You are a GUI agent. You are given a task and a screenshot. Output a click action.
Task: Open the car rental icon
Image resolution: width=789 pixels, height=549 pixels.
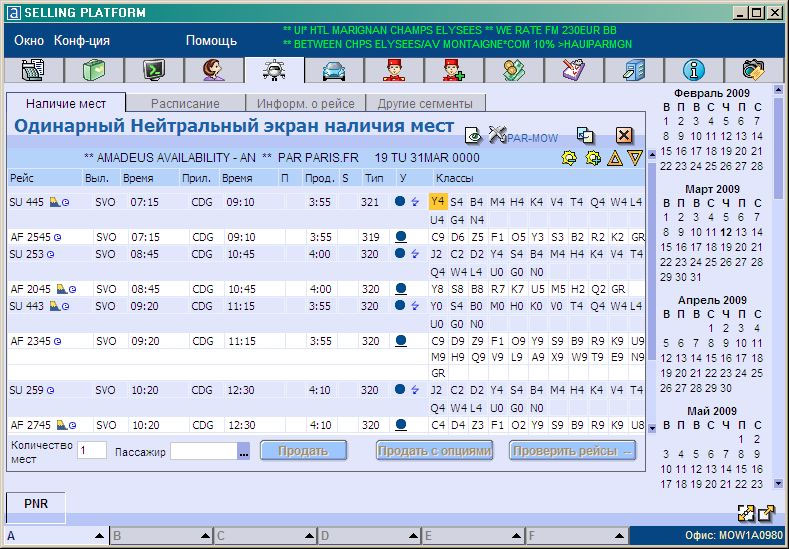click(x=334, y=71)
